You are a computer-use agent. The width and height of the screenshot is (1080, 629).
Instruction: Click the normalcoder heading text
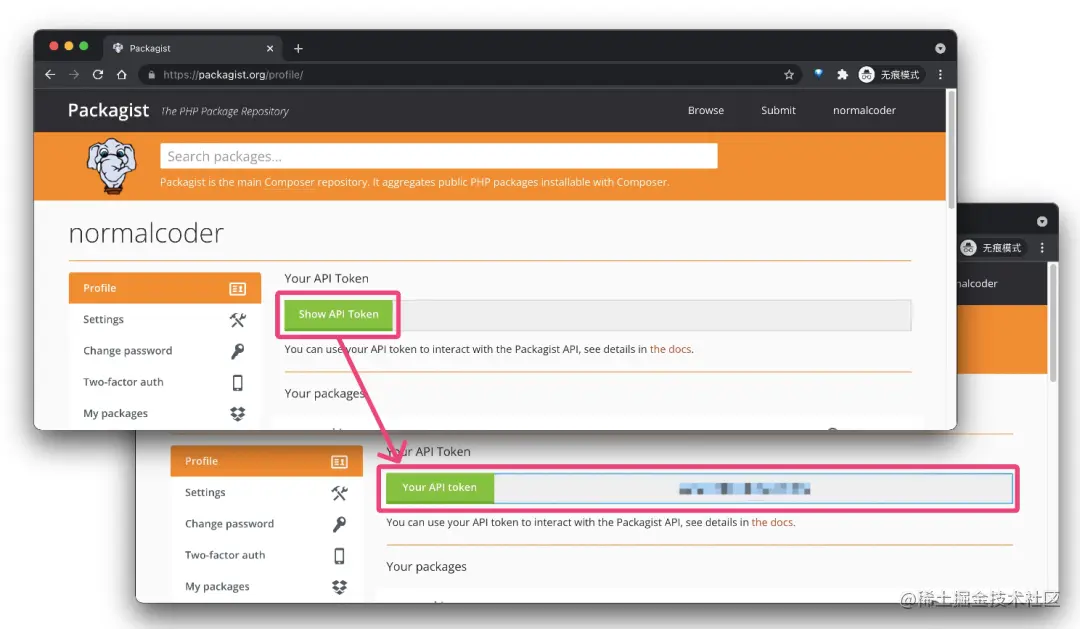[146, 234]
